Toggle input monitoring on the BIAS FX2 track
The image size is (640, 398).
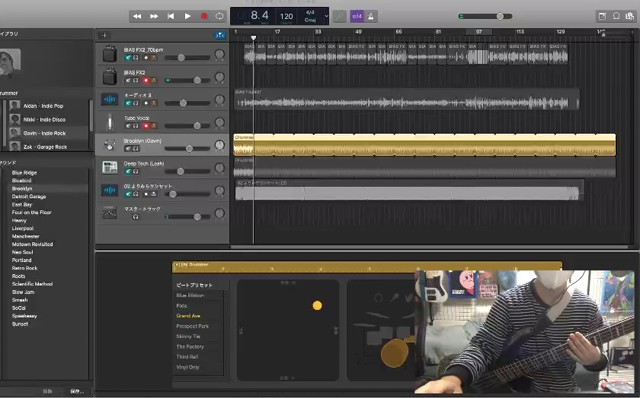pyautogui.click(x=154, y=80)
